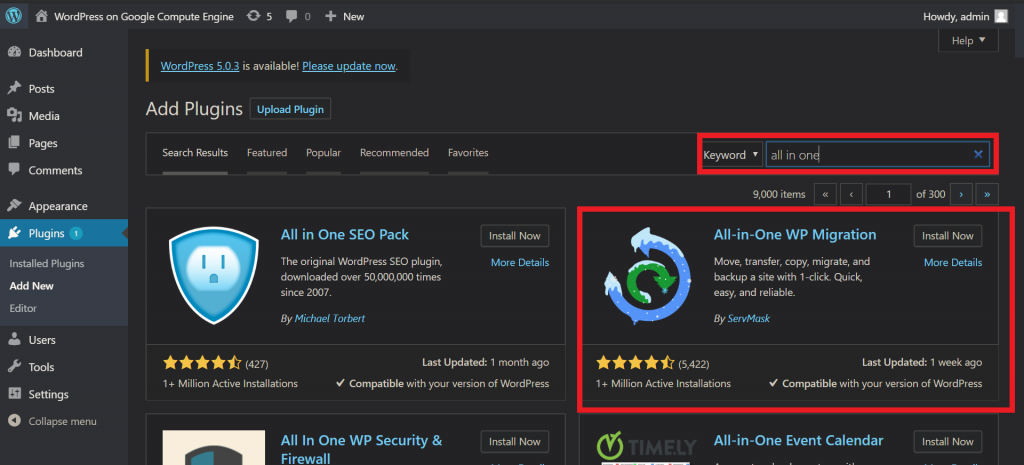Open the 'WordPress 5.0.3' link
The width and height of the screenshot is (1024, 465).
point(200,66)
